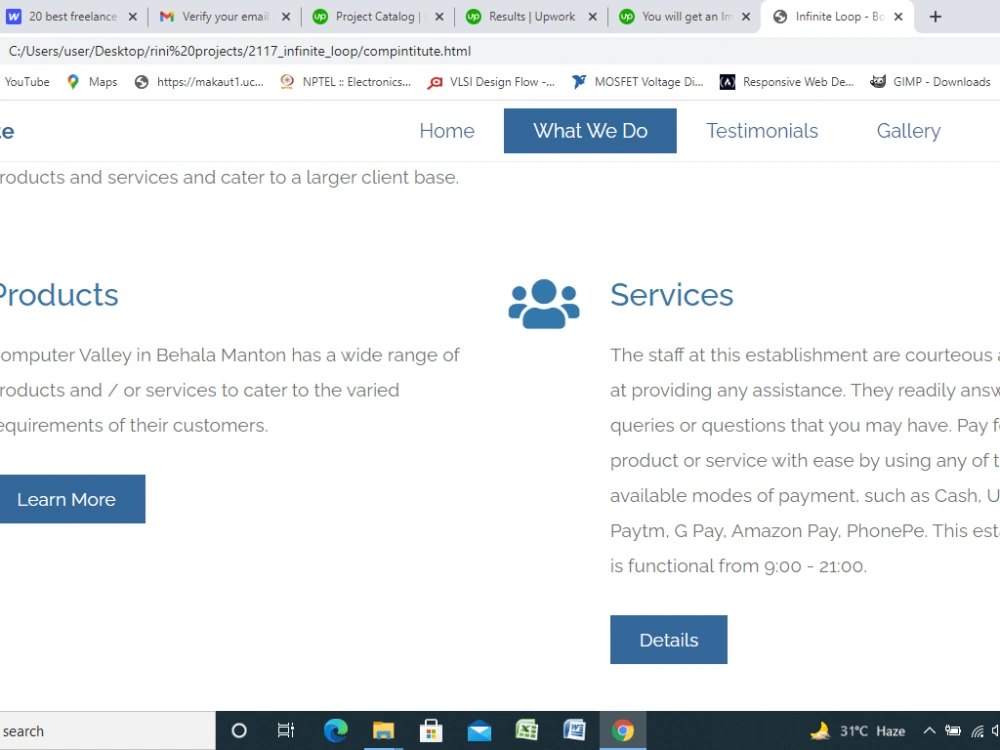Click the Details button under Services
The image size is (1000, 750).
[668, 640]
